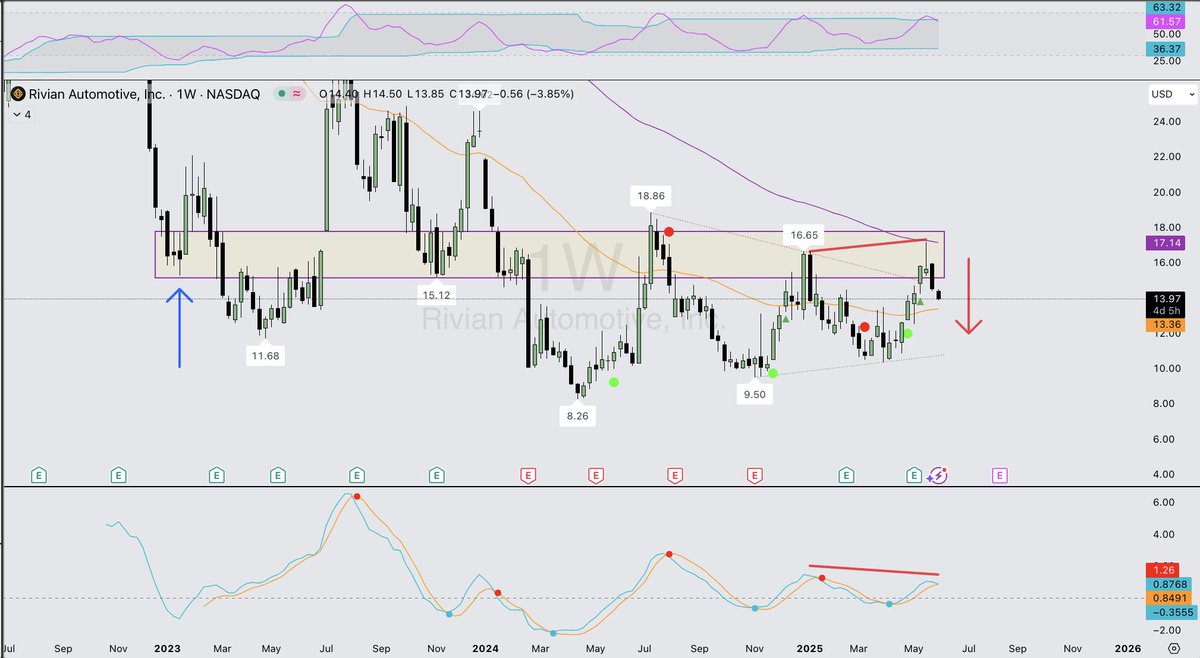Click the green market status dot
Screen dimensions: 1200x658
click(283, 94)
